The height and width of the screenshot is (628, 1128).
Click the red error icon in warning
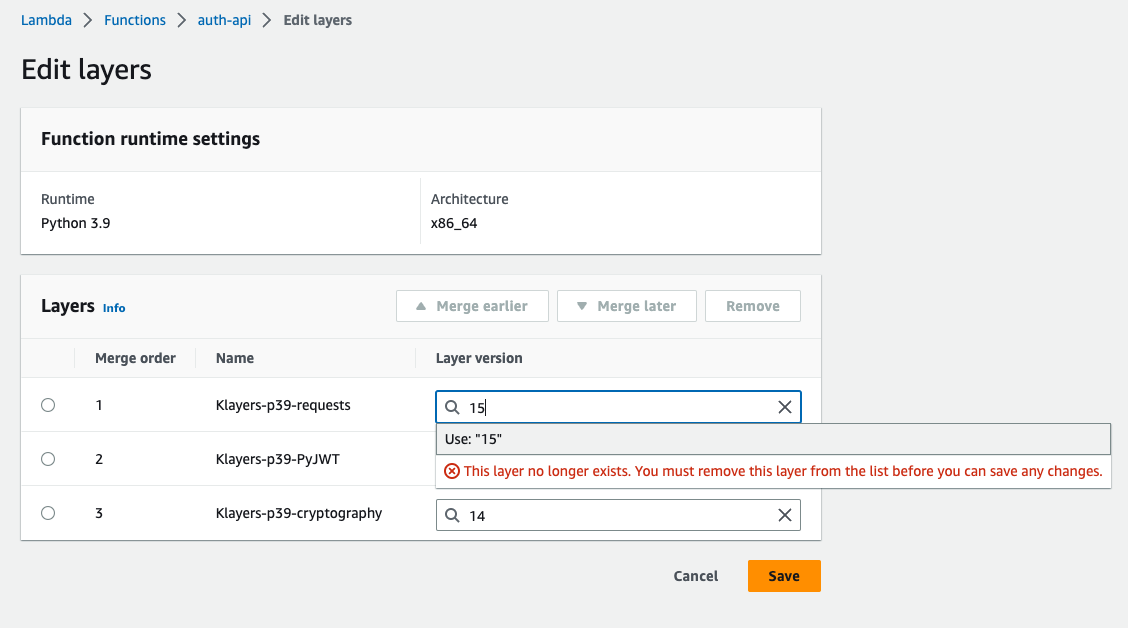[452, 471]
